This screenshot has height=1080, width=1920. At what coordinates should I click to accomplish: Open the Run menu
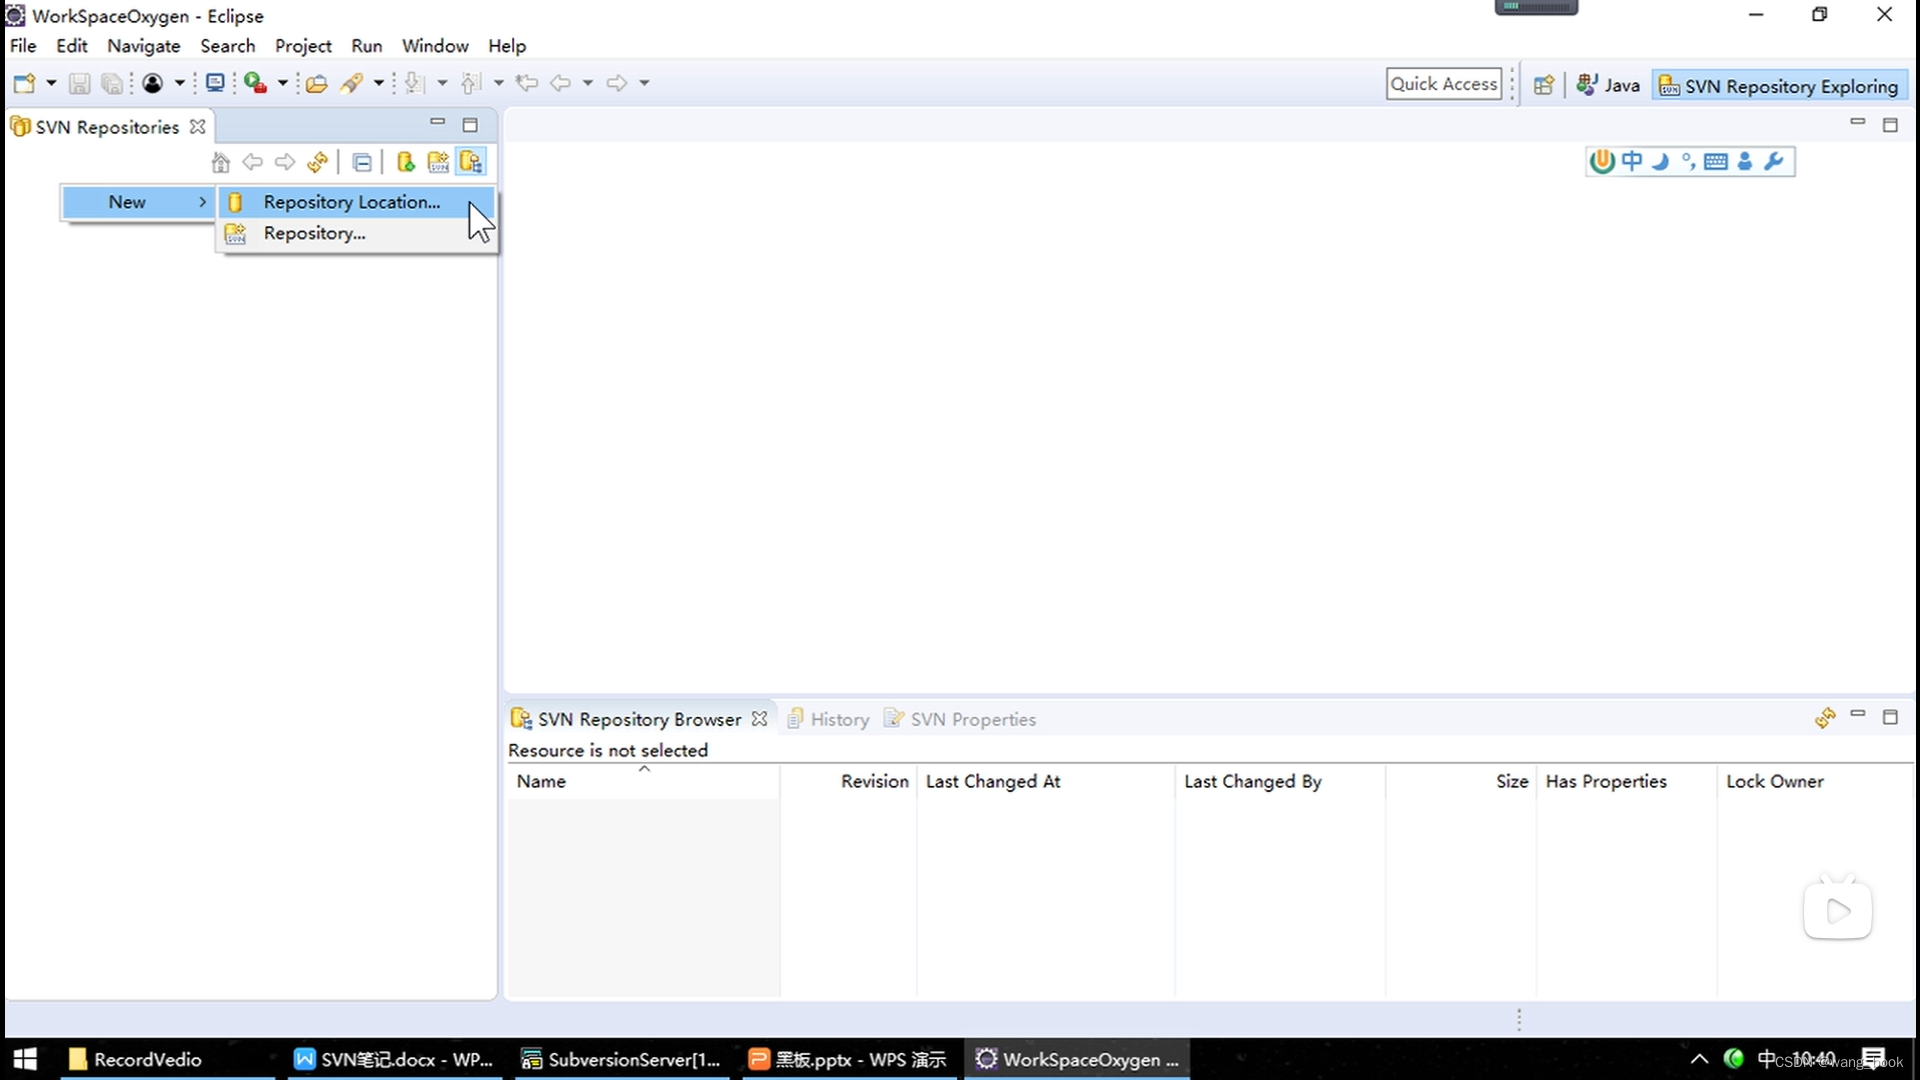[367, 46]
